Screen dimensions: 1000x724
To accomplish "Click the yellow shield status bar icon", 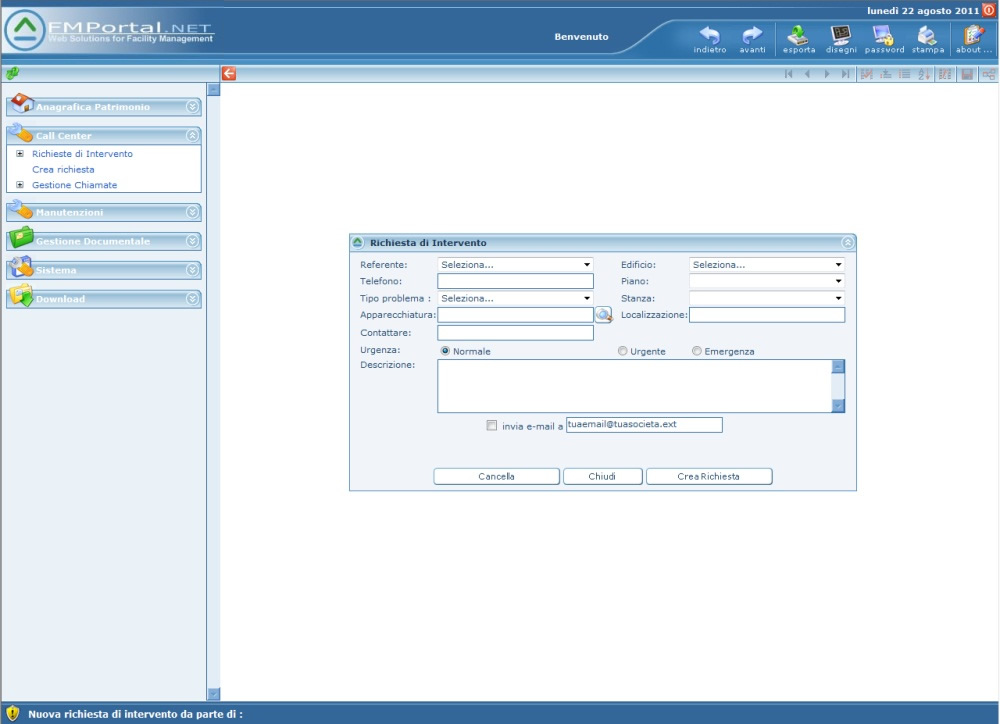I will point(13,713).
